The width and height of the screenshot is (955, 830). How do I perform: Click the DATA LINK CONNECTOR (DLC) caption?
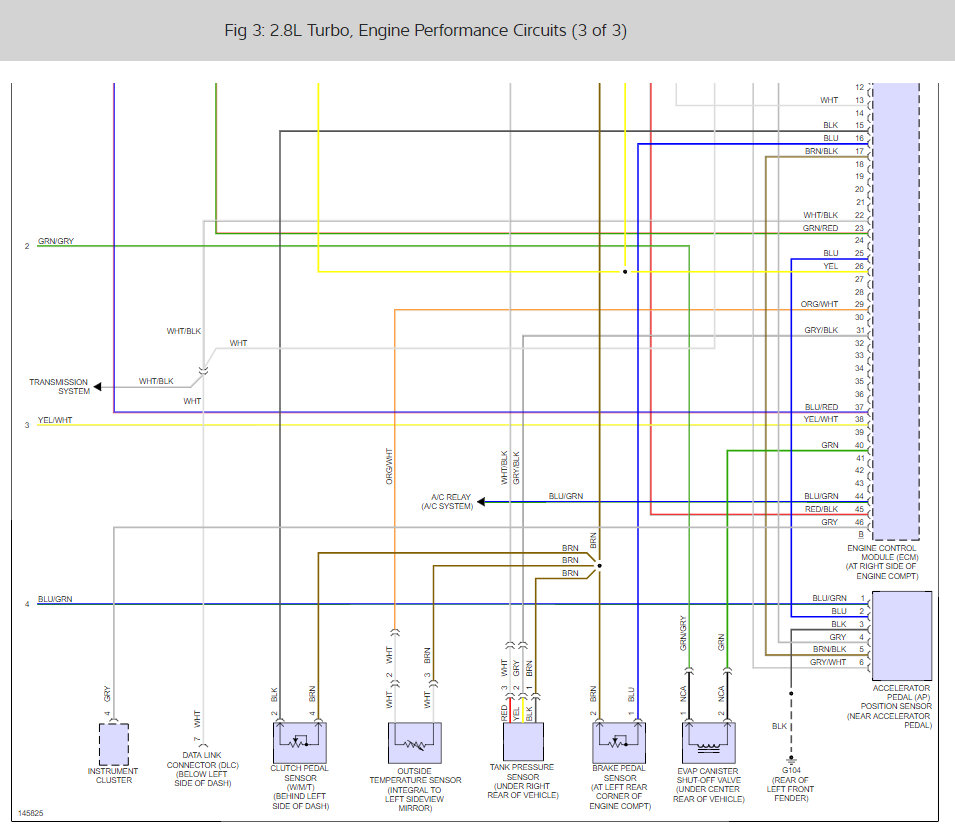[203, 768]
